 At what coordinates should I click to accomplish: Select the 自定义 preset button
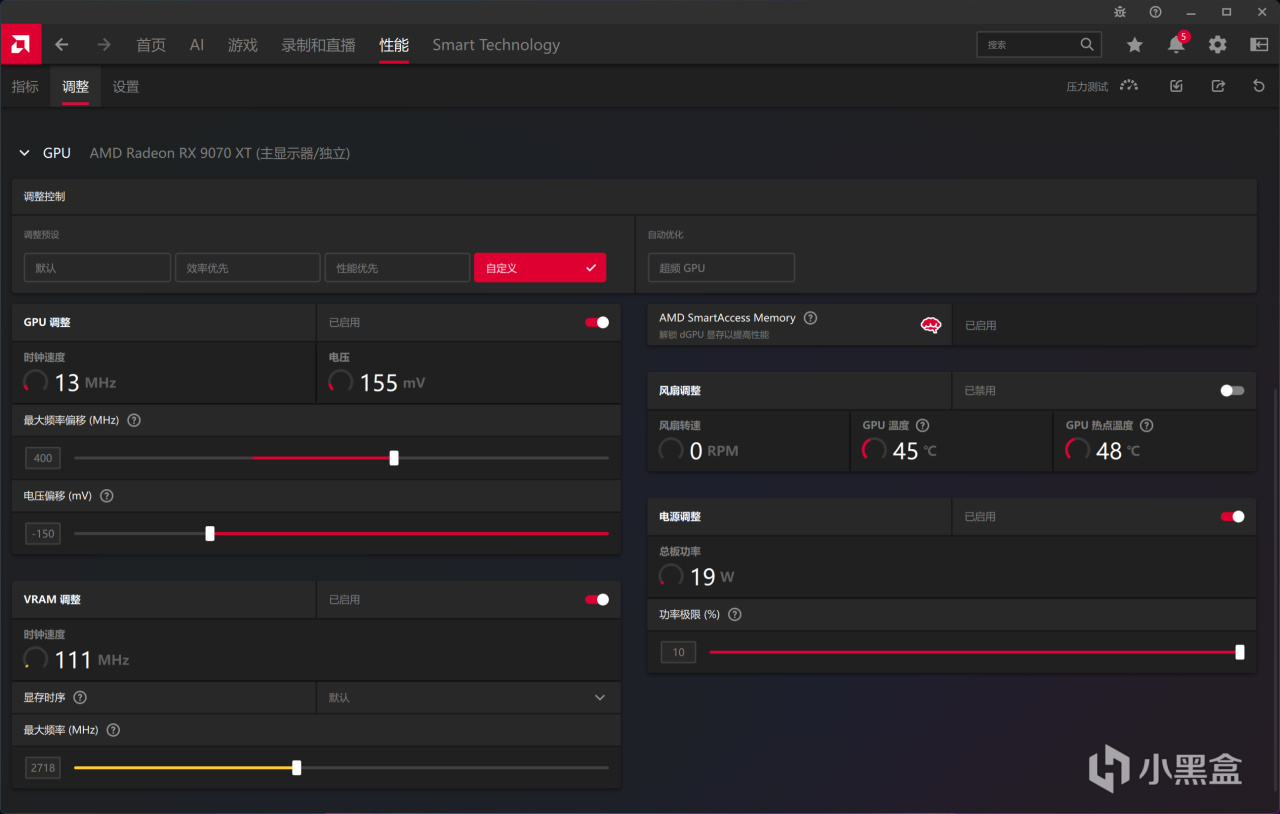point(540,268)
